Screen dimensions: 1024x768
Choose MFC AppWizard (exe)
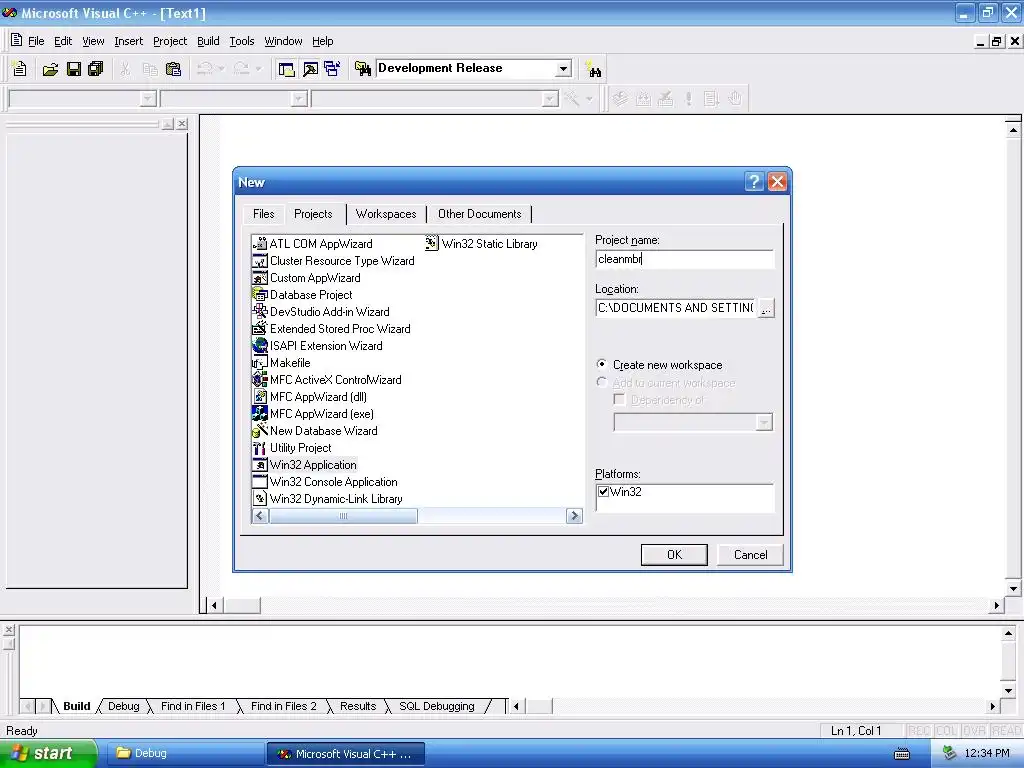point(313,413)
